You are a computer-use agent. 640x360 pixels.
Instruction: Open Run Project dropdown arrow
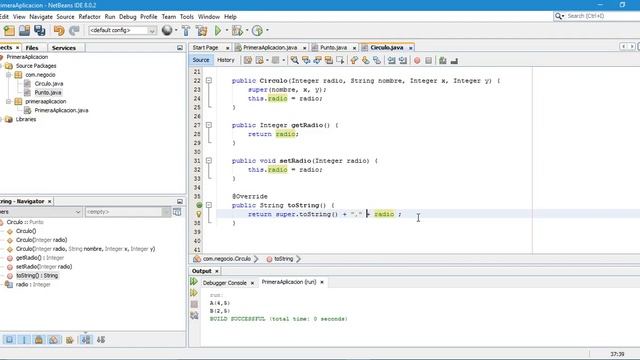click(227, 30)
